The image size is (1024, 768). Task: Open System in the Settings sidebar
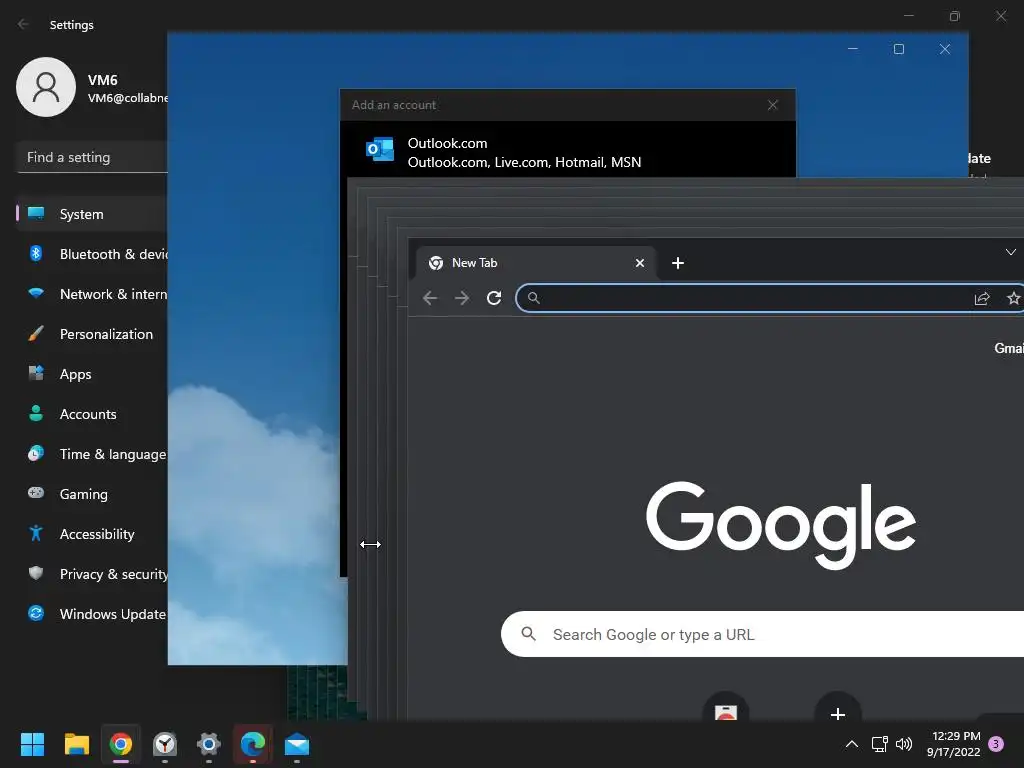coord(93,214)
